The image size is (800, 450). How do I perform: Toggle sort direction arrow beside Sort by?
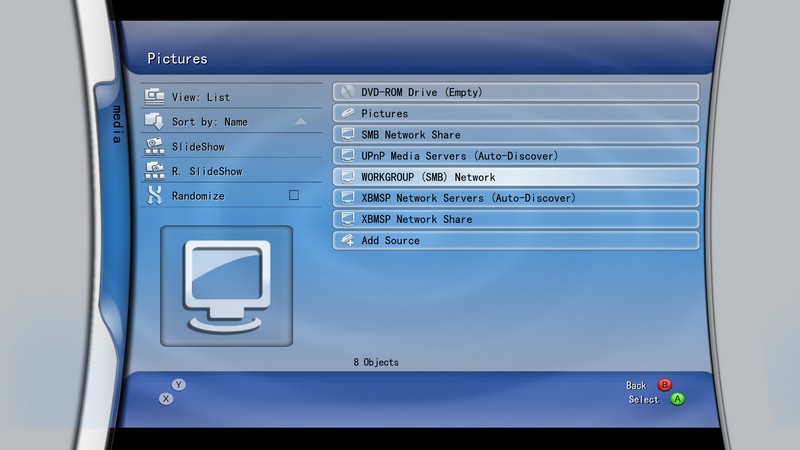pos(301,122)
